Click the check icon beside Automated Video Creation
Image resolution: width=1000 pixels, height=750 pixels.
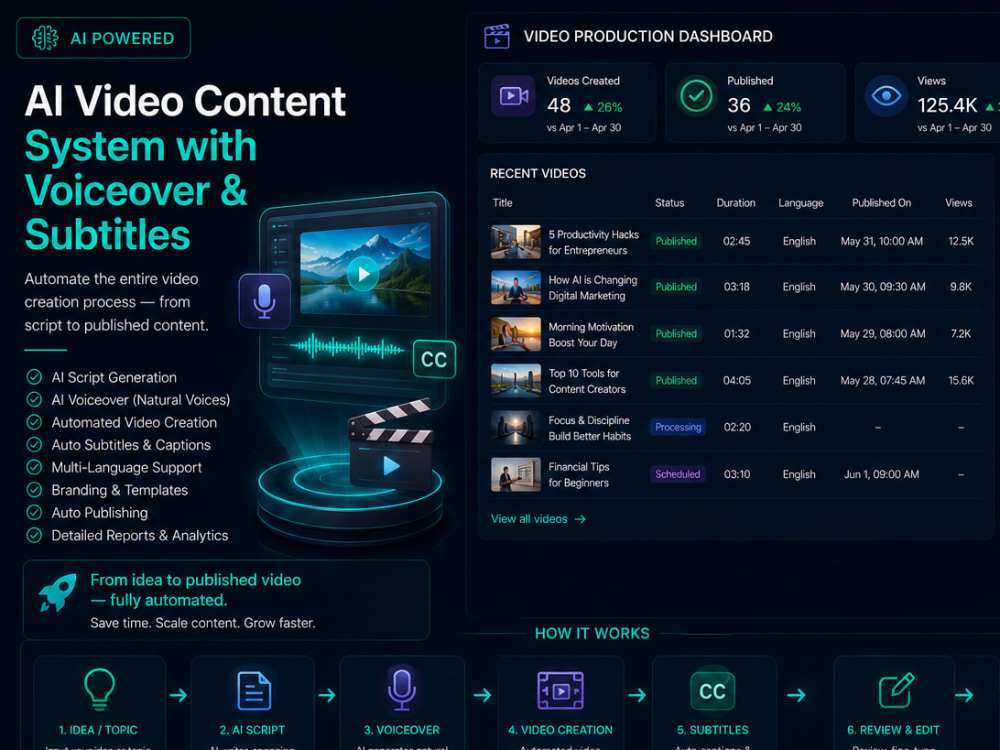click(x=34, y=422)
